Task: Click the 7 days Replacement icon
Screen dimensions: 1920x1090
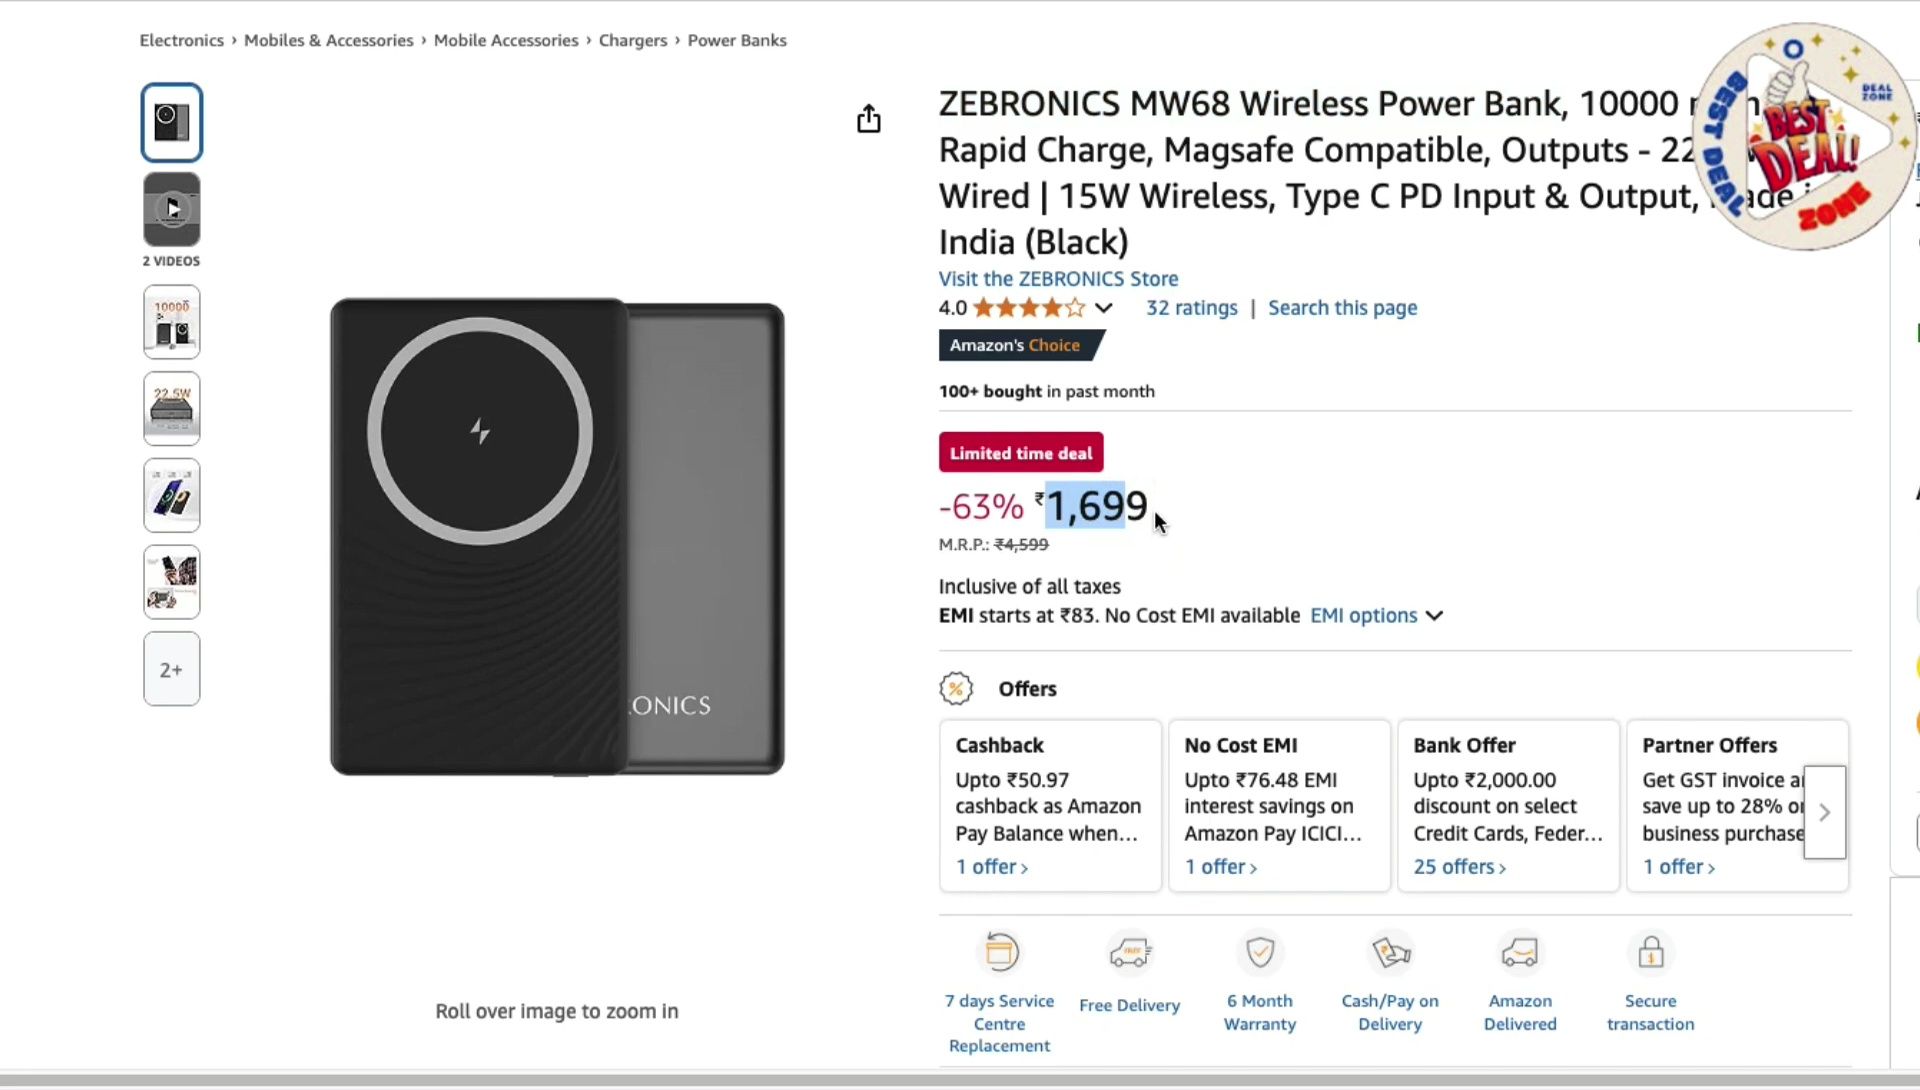Action: click(x=1000, y=952)
